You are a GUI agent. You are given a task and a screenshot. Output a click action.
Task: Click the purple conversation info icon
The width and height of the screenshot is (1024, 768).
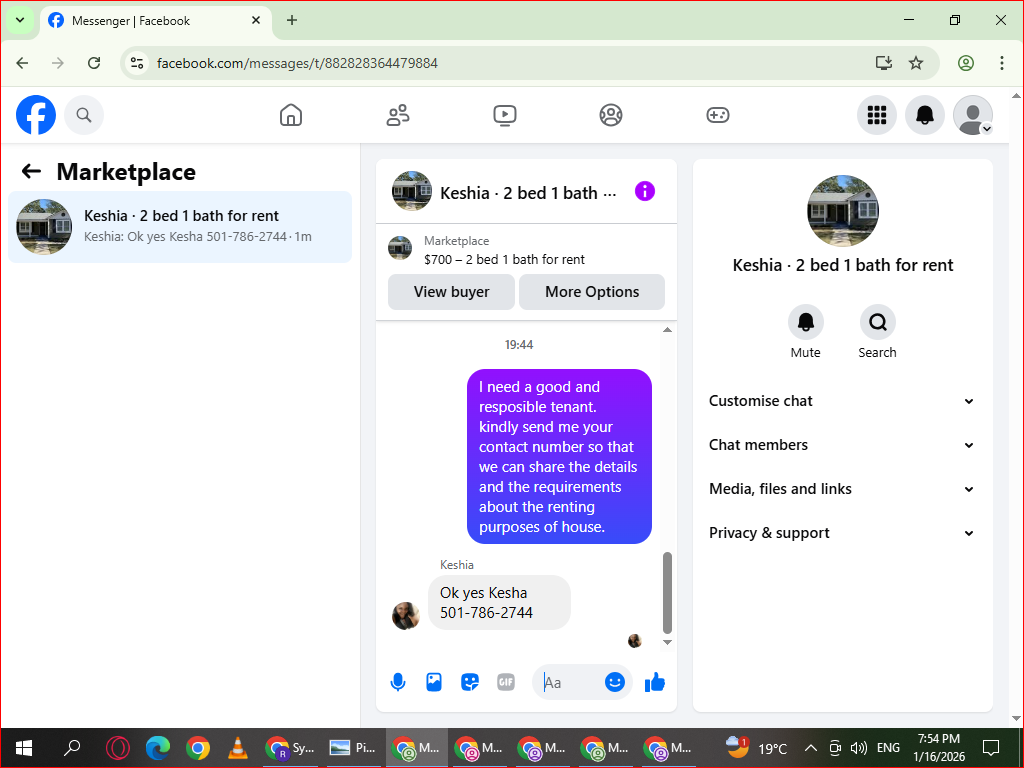click(x=645, y=191)
